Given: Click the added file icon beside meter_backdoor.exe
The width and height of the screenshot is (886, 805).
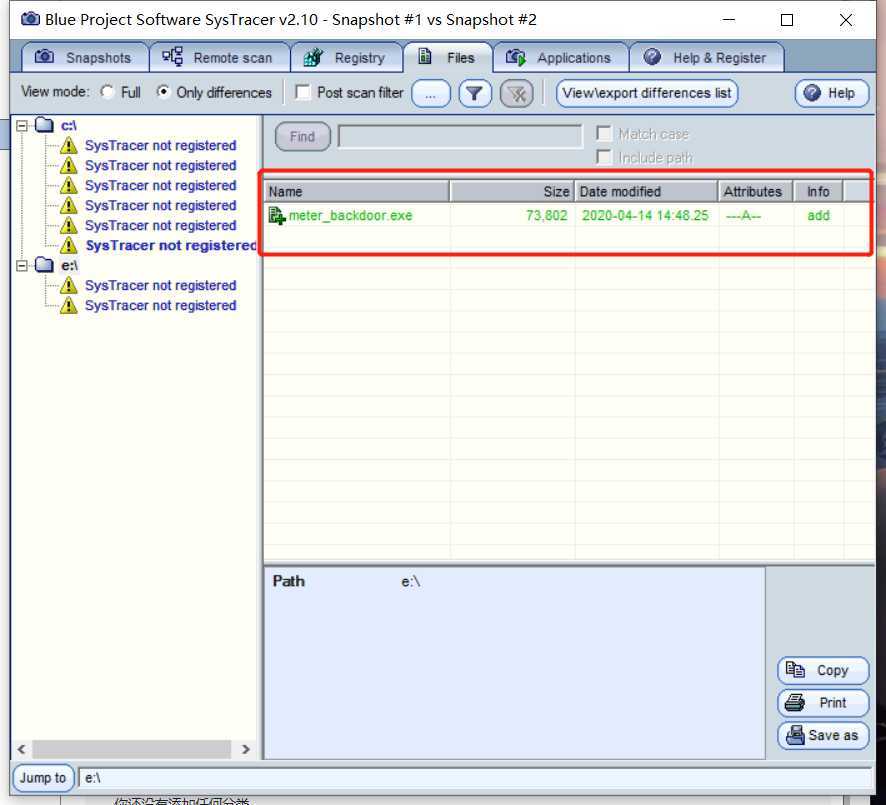Looking at the screenshot, I should click(x=277, y=215).
